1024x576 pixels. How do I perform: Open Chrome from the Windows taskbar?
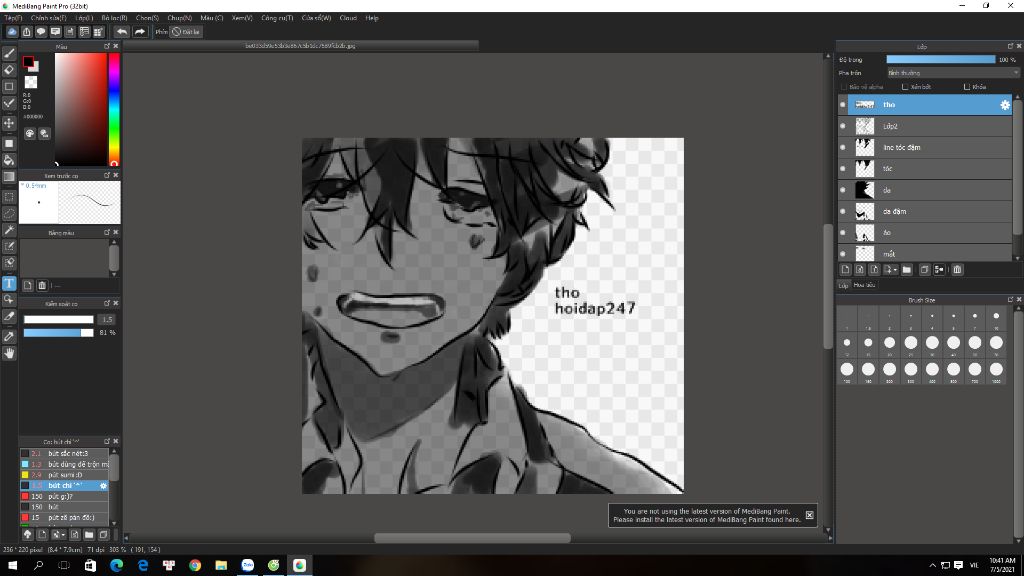tap(195, 565)
